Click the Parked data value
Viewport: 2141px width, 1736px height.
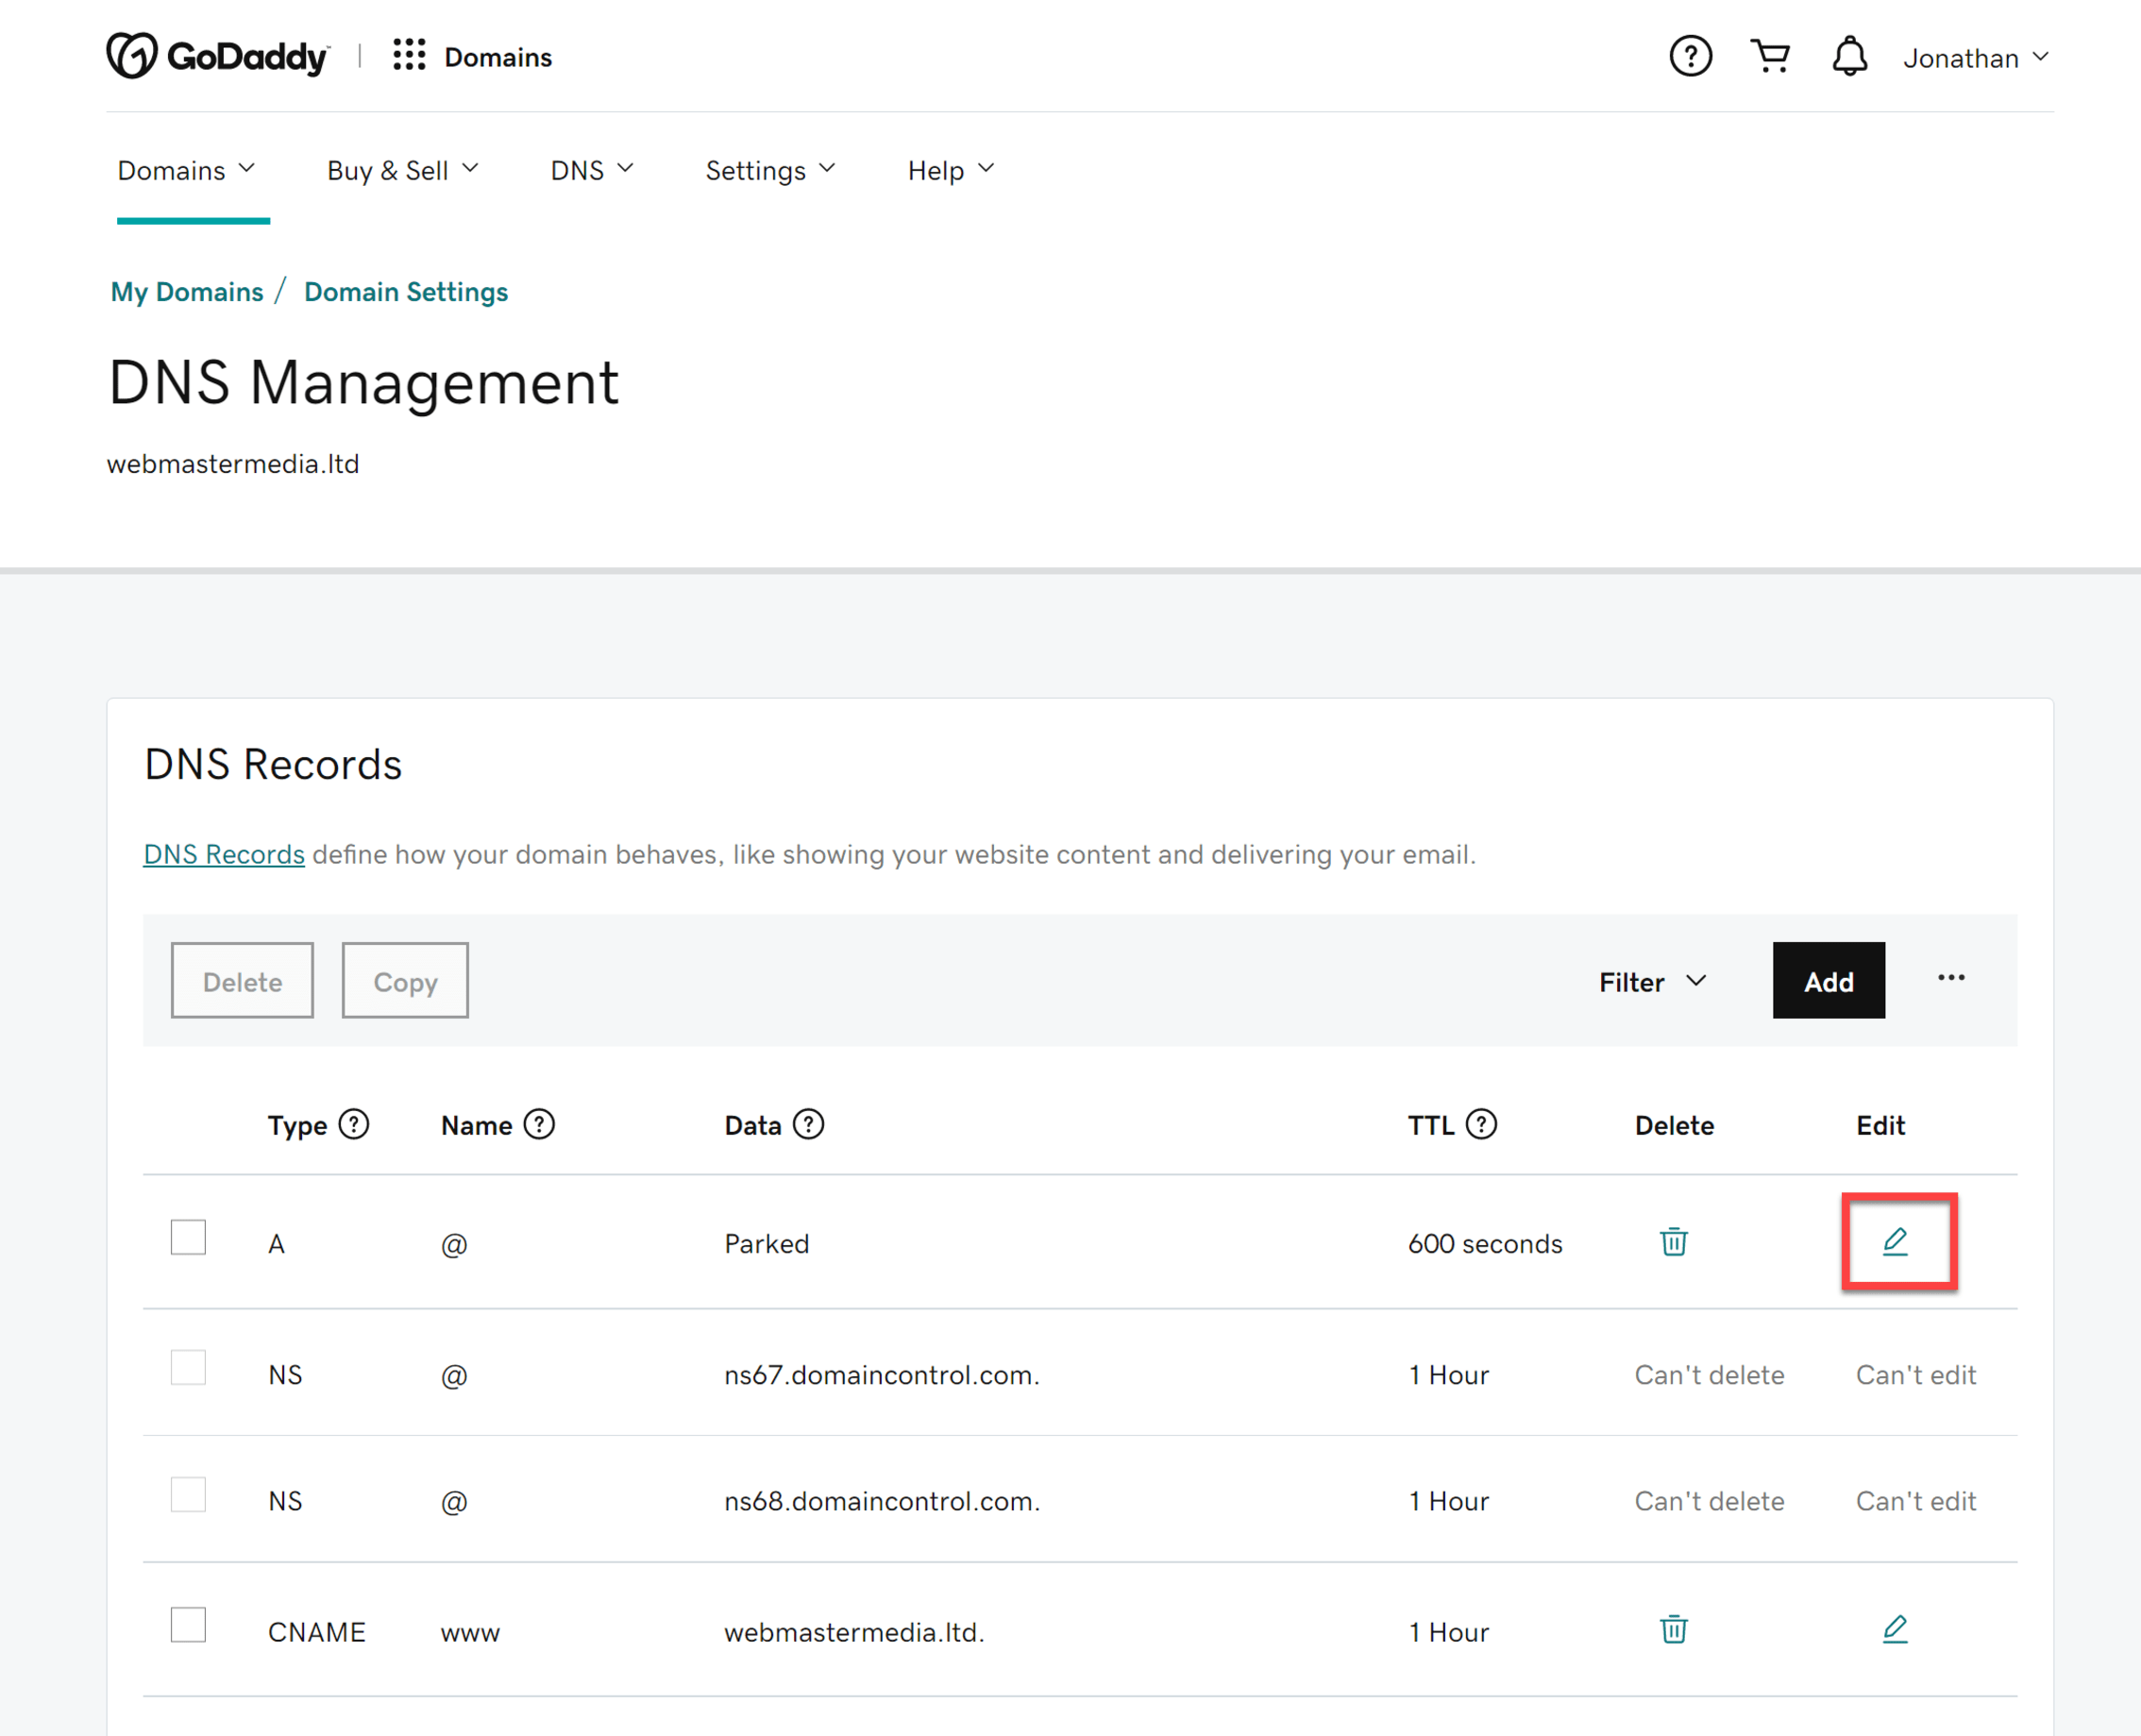(x=767, y=1243)
